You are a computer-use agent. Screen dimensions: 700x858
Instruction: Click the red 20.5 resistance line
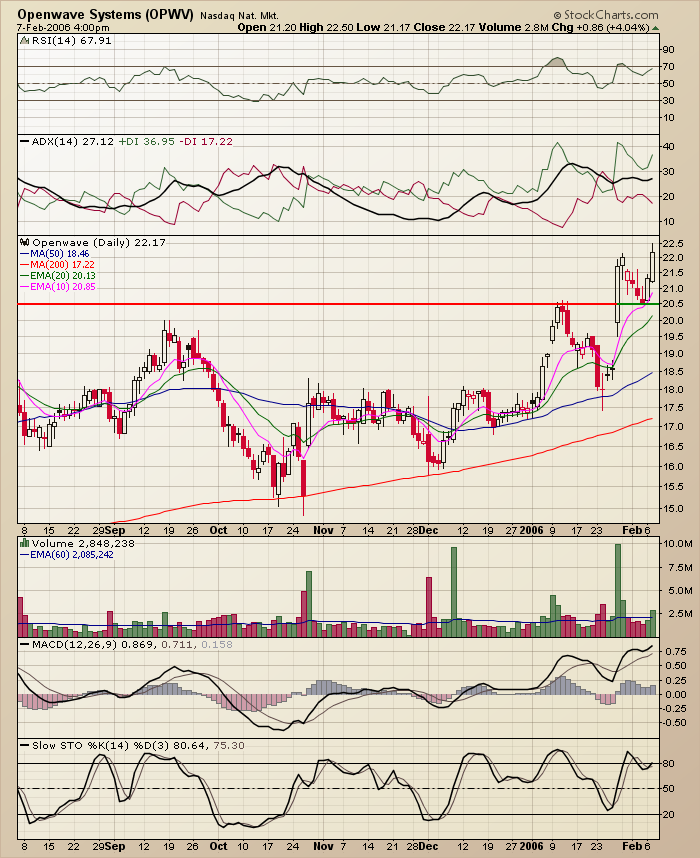tap(317, 304)
